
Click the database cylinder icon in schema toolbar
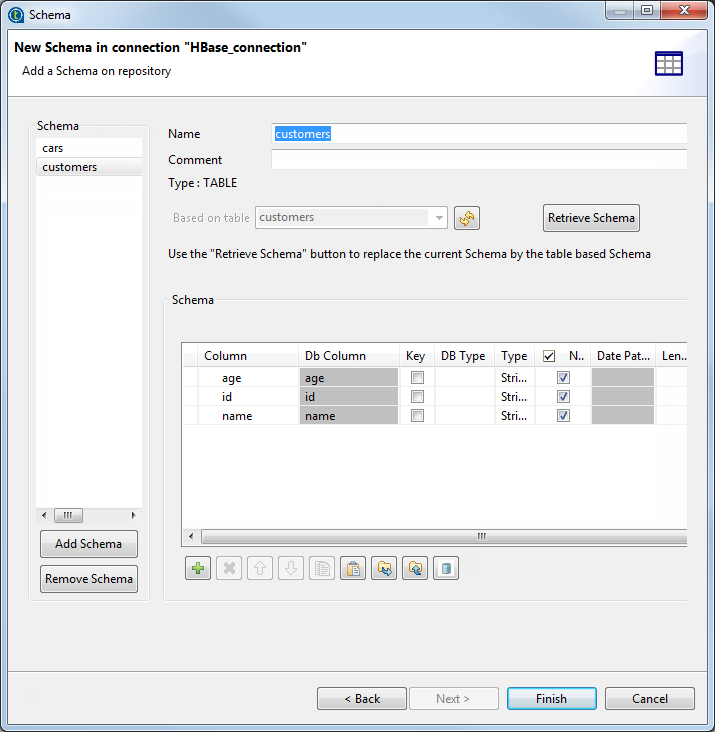pos(446,568)
